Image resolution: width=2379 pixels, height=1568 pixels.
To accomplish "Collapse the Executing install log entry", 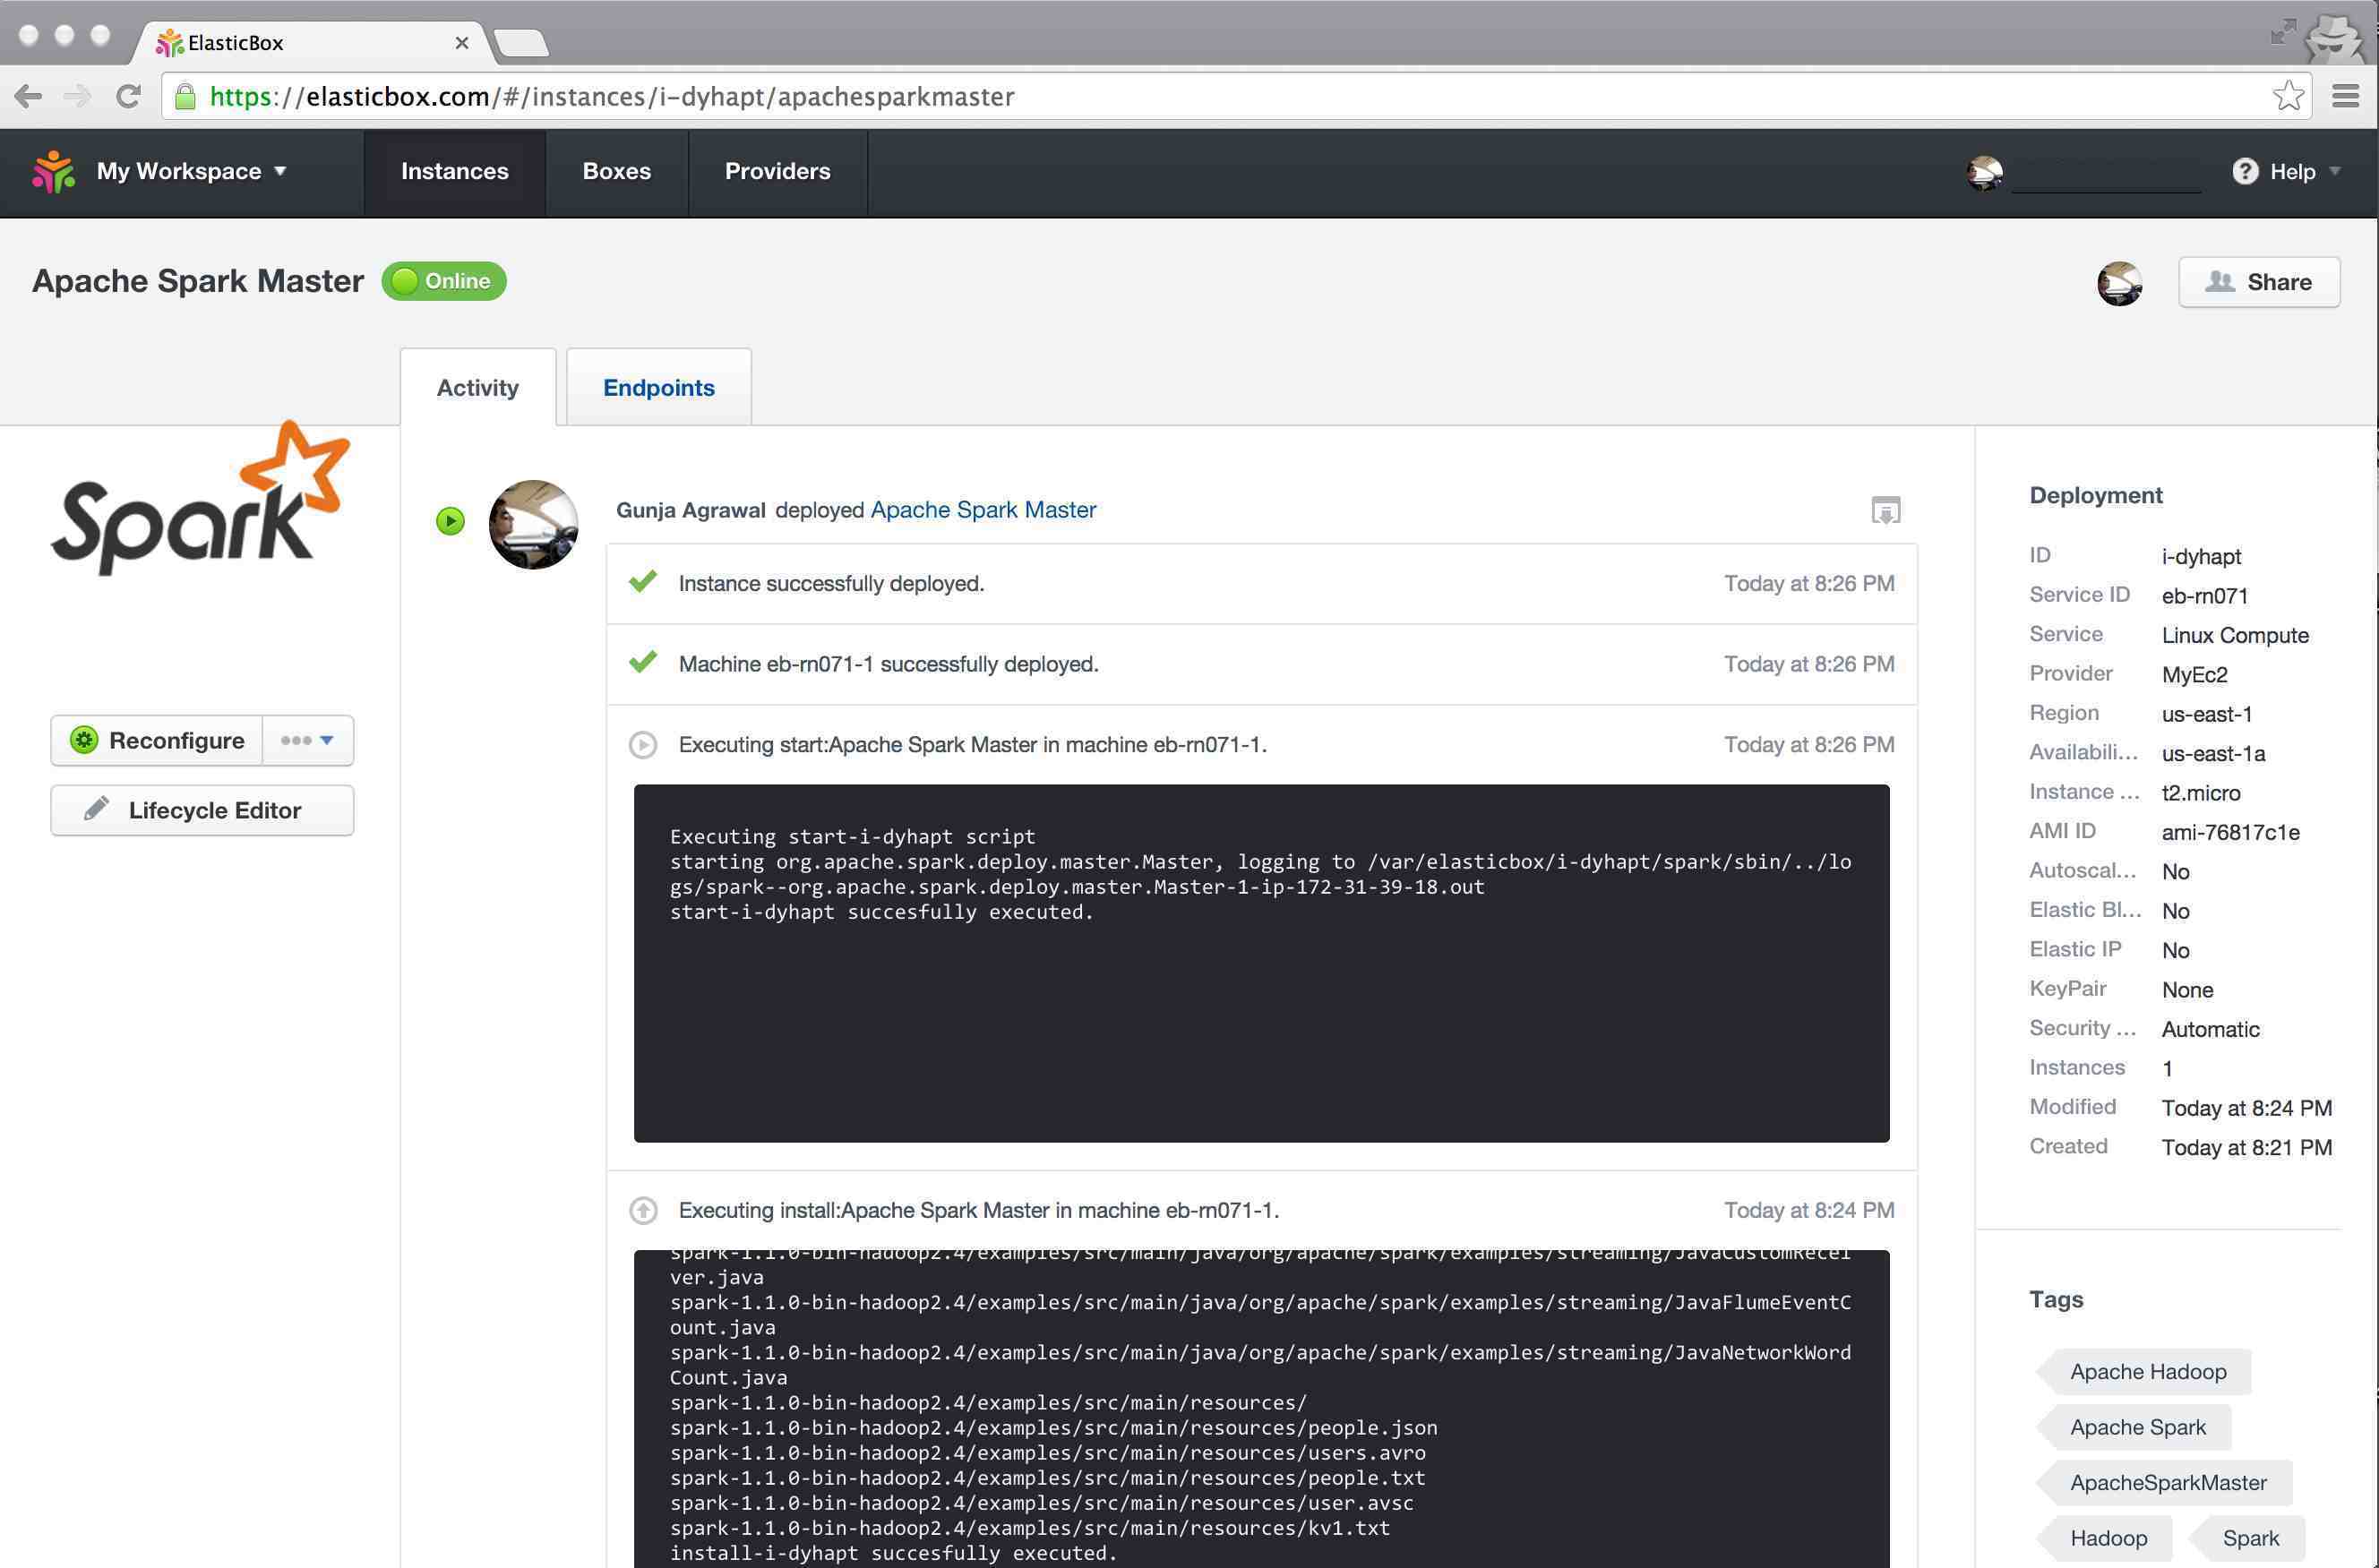I will click(643, 1211).
